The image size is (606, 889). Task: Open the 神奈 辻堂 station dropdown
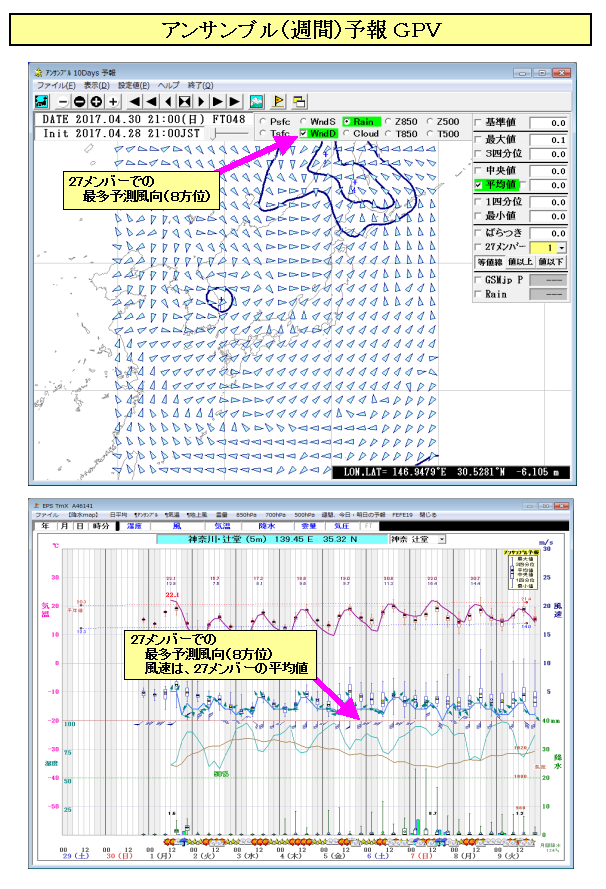(442, 539)
